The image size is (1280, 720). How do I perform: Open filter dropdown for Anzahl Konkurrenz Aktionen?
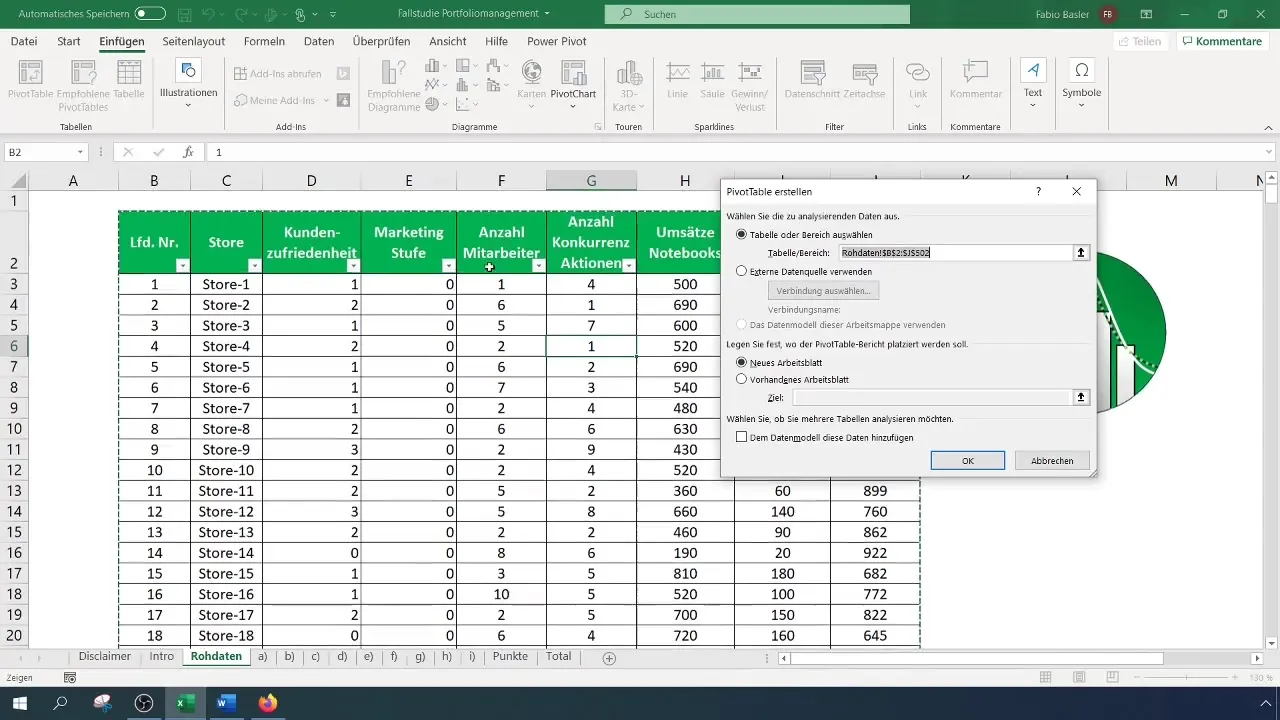628,266
